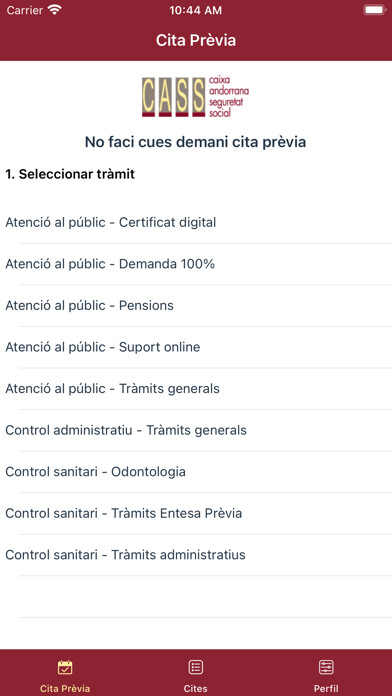Switch to the Perfil tab label
This screenshot has height=696, width=392.
[x=326, y=688]
